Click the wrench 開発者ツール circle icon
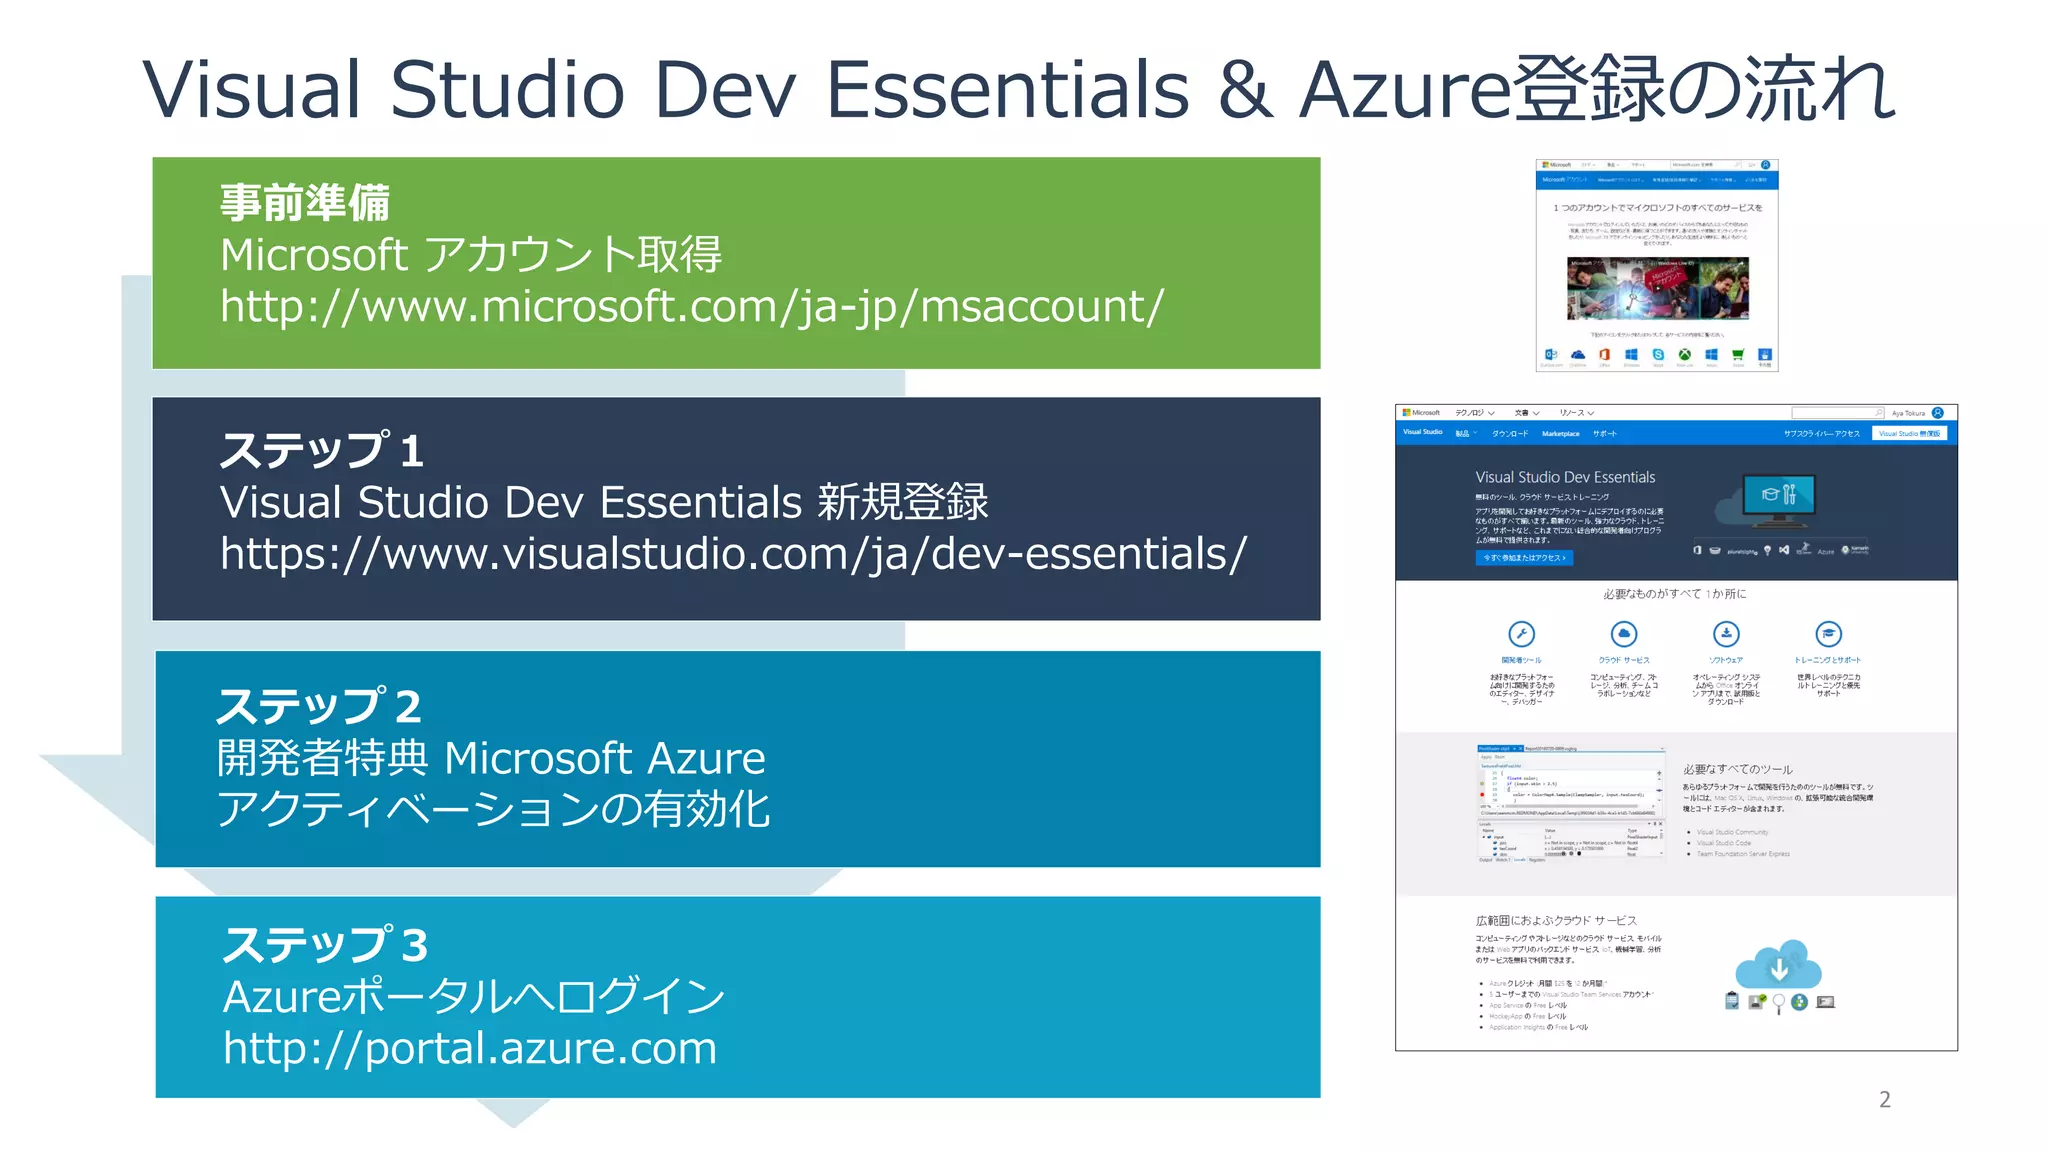Viewport: 2048px width, 1152px height. coord(1521,634)
